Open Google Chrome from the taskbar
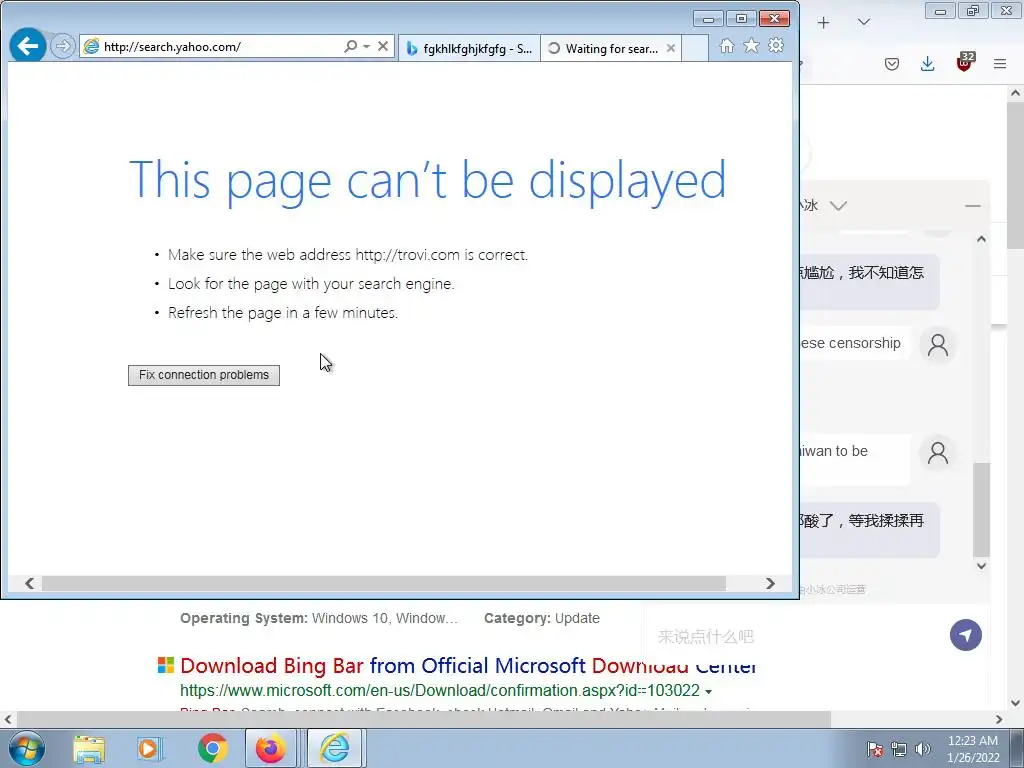The image size is (1024, 768). pos(212,748)
